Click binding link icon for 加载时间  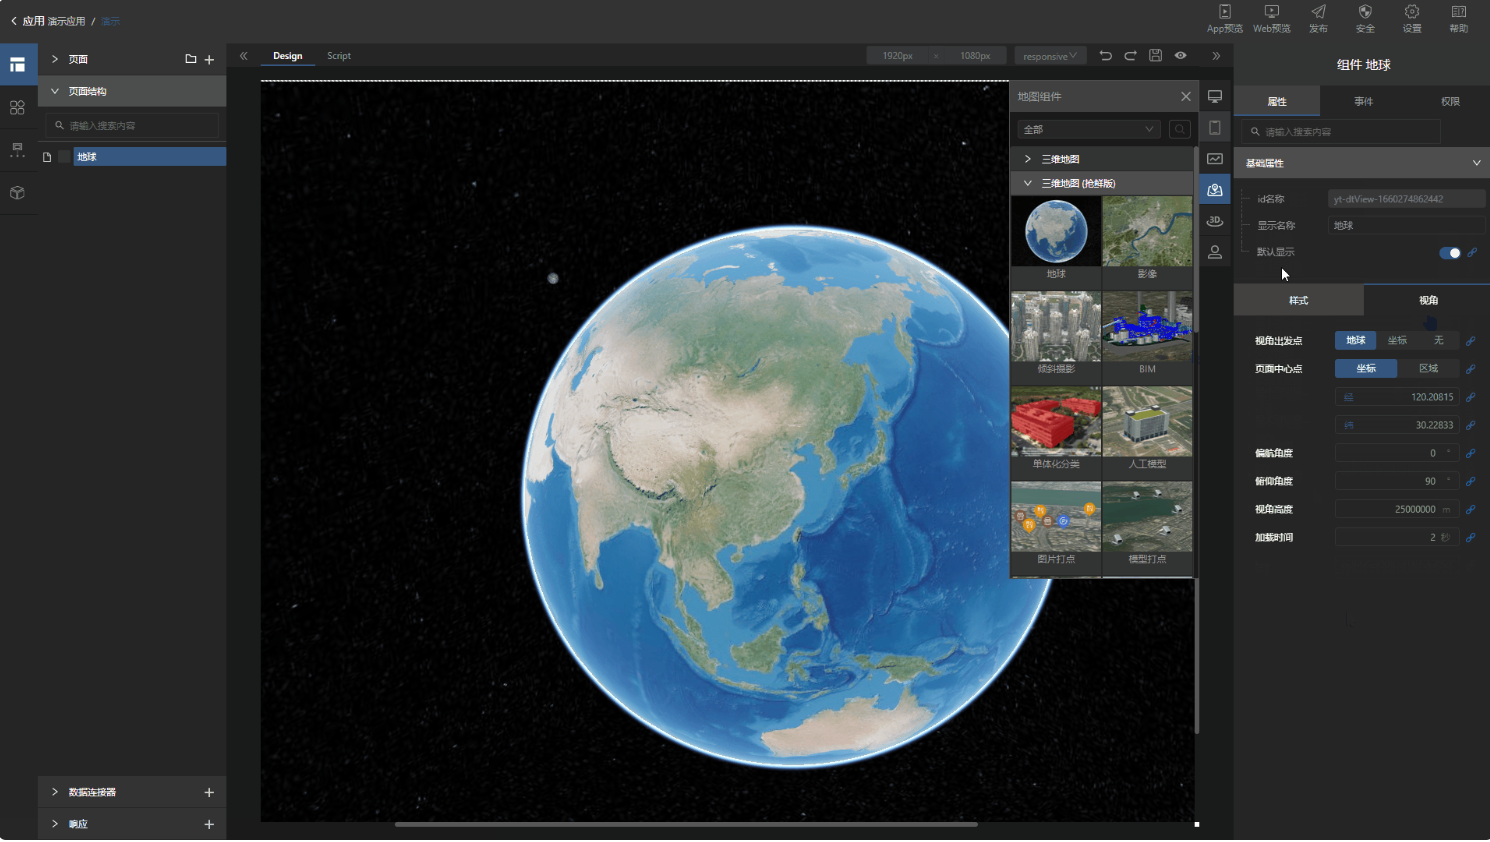point(1471,537)
